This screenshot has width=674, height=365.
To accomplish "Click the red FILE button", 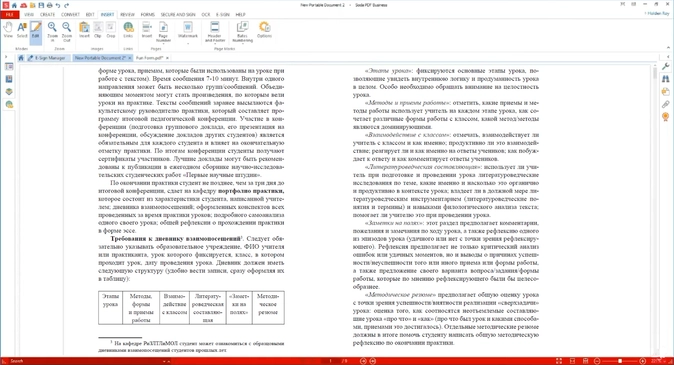I will coord(9,15).
